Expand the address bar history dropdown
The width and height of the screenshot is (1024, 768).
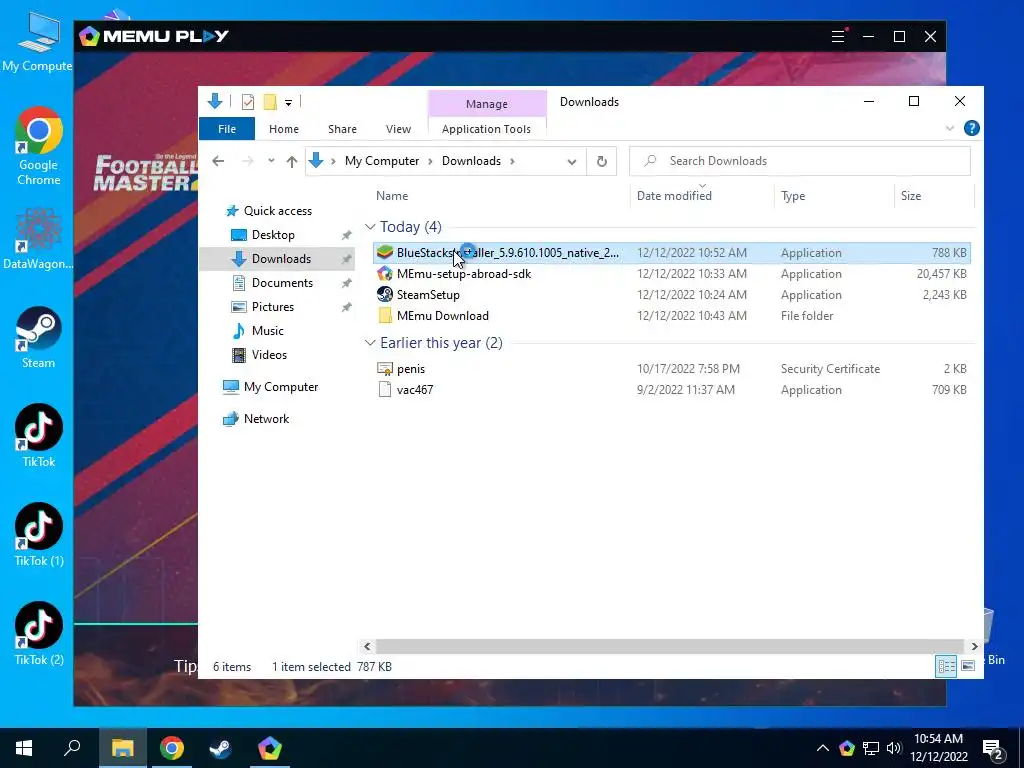pos(571,161)
